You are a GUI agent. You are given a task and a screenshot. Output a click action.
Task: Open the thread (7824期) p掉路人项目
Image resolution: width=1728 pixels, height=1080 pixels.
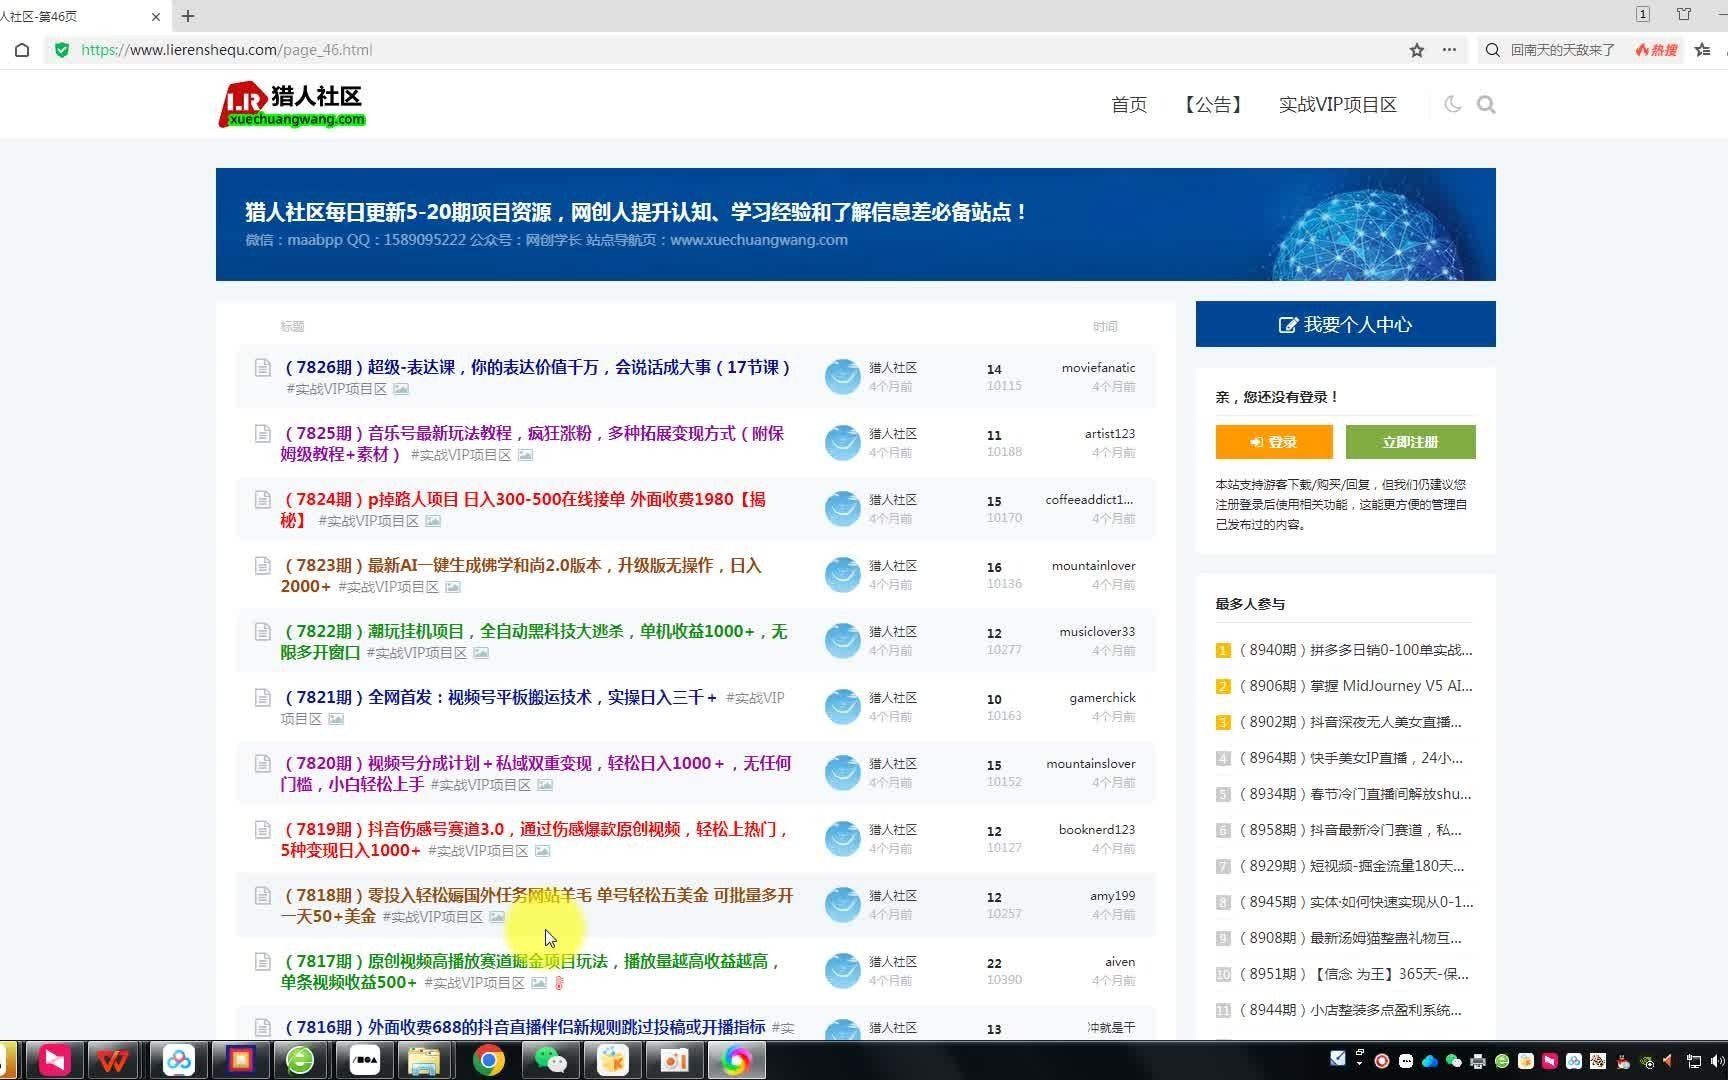tap(523, 509)
